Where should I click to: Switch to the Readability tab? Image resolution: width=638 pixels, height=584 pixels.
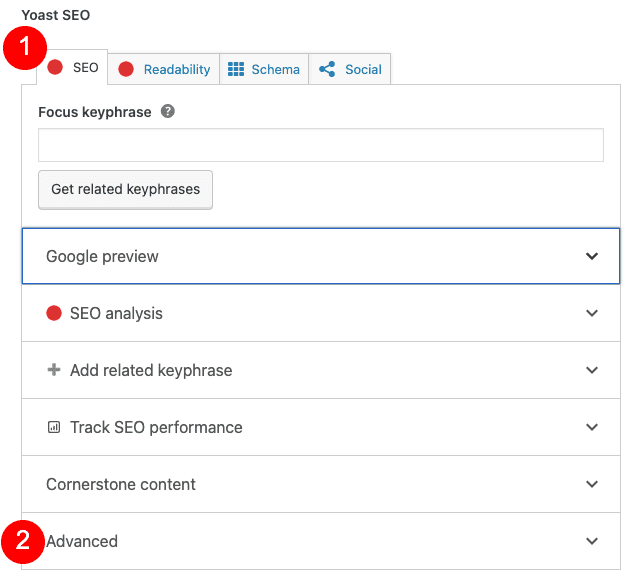176,69
